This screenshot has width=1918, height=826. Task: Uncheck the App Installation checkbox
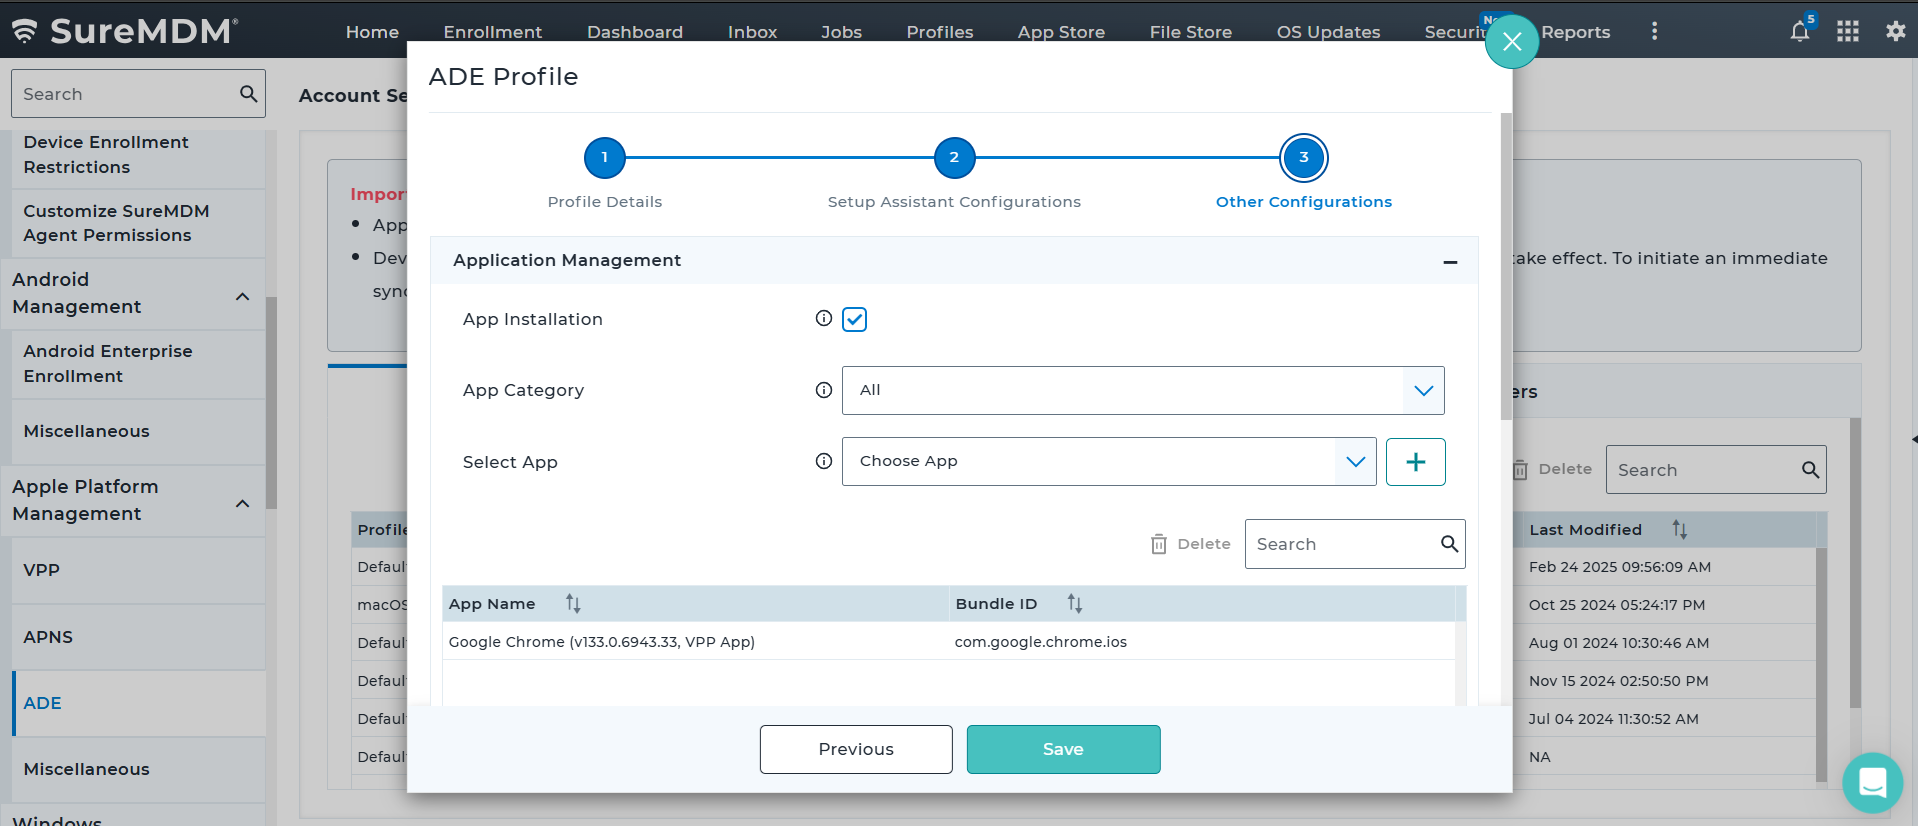coord(854,319)
